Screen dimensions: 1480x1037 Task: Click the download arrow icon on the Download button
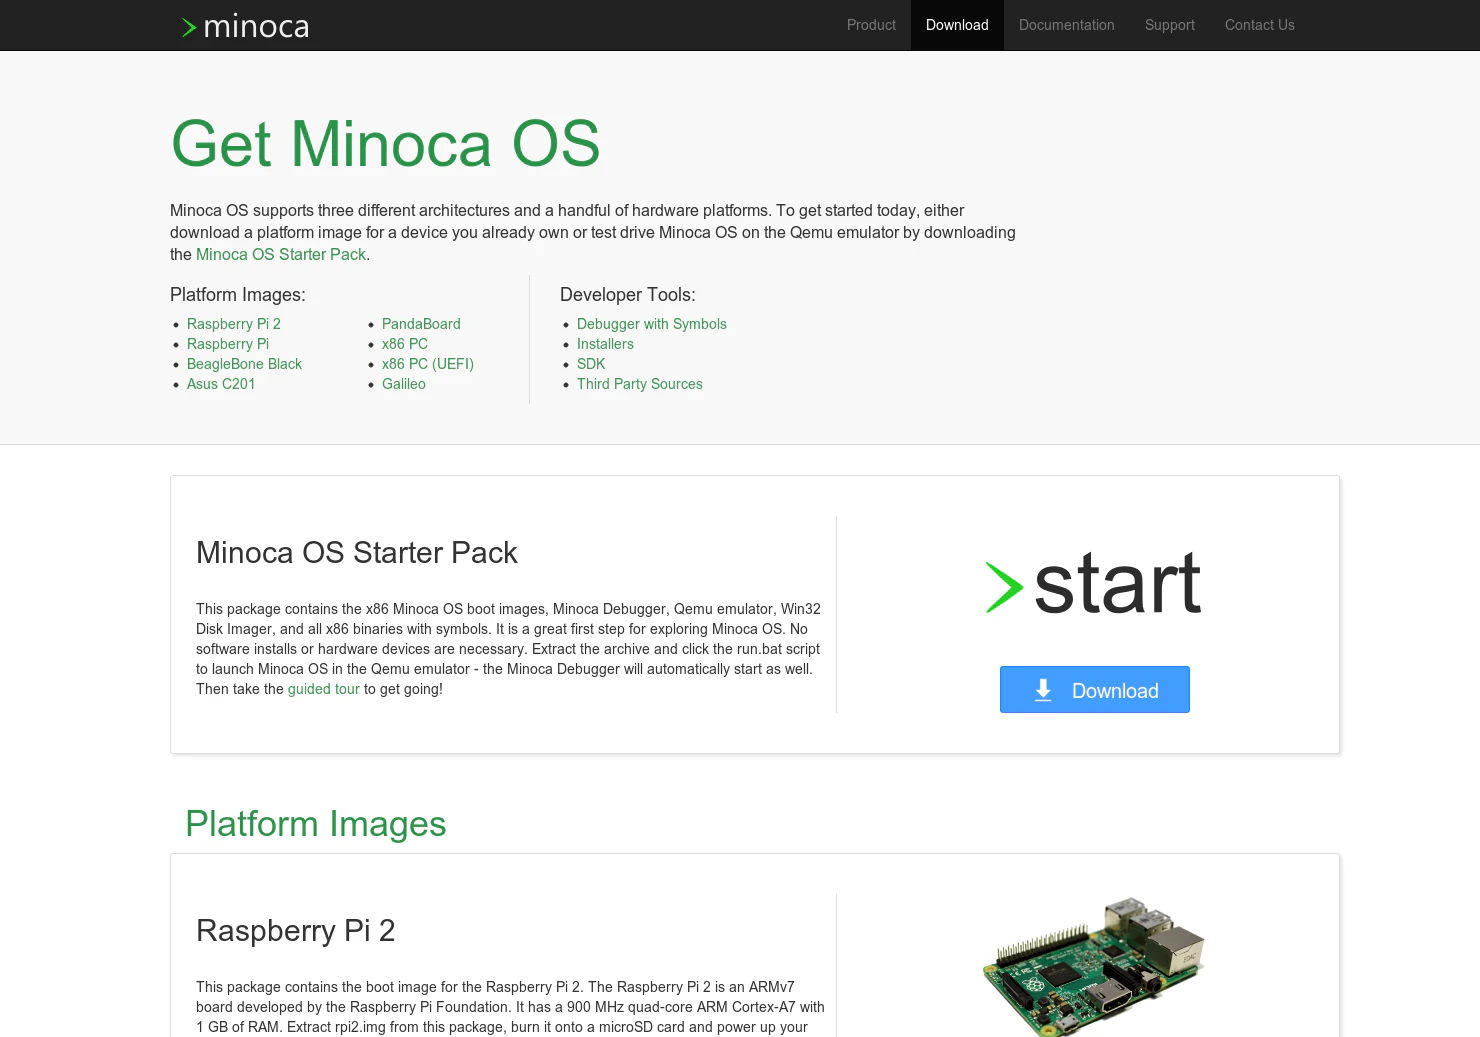click(1043, 690)
